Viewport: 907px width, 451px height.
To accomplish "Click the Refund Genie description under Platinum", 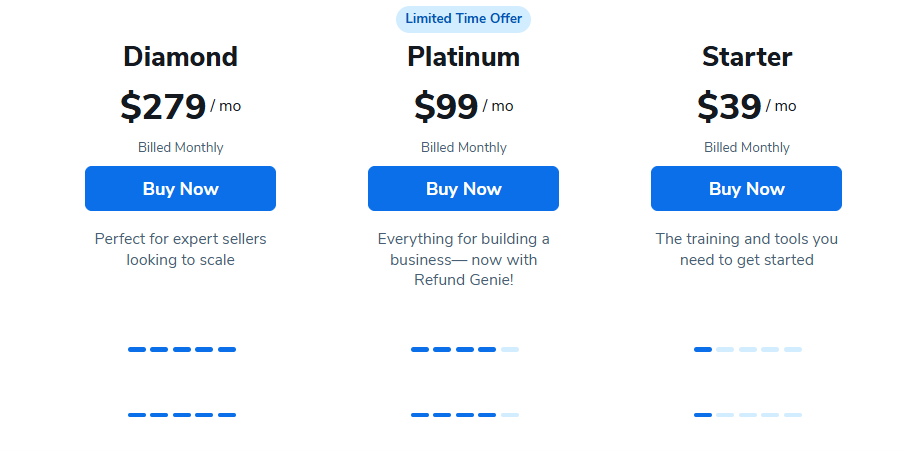I will click(463, 260).
